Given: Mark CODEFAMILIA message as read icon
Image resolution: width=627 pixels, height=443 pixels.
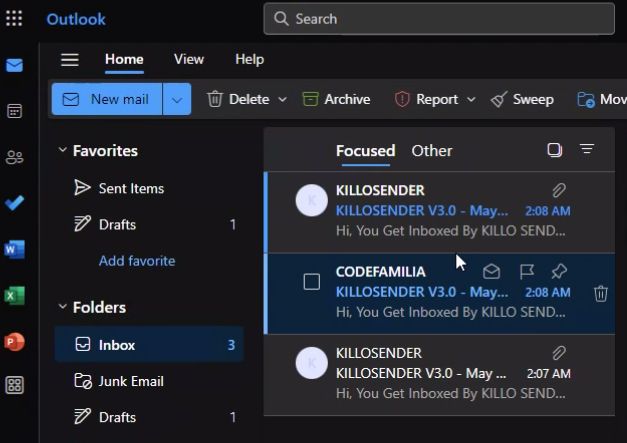Looking at the screenshot, I should pos(491,272).
